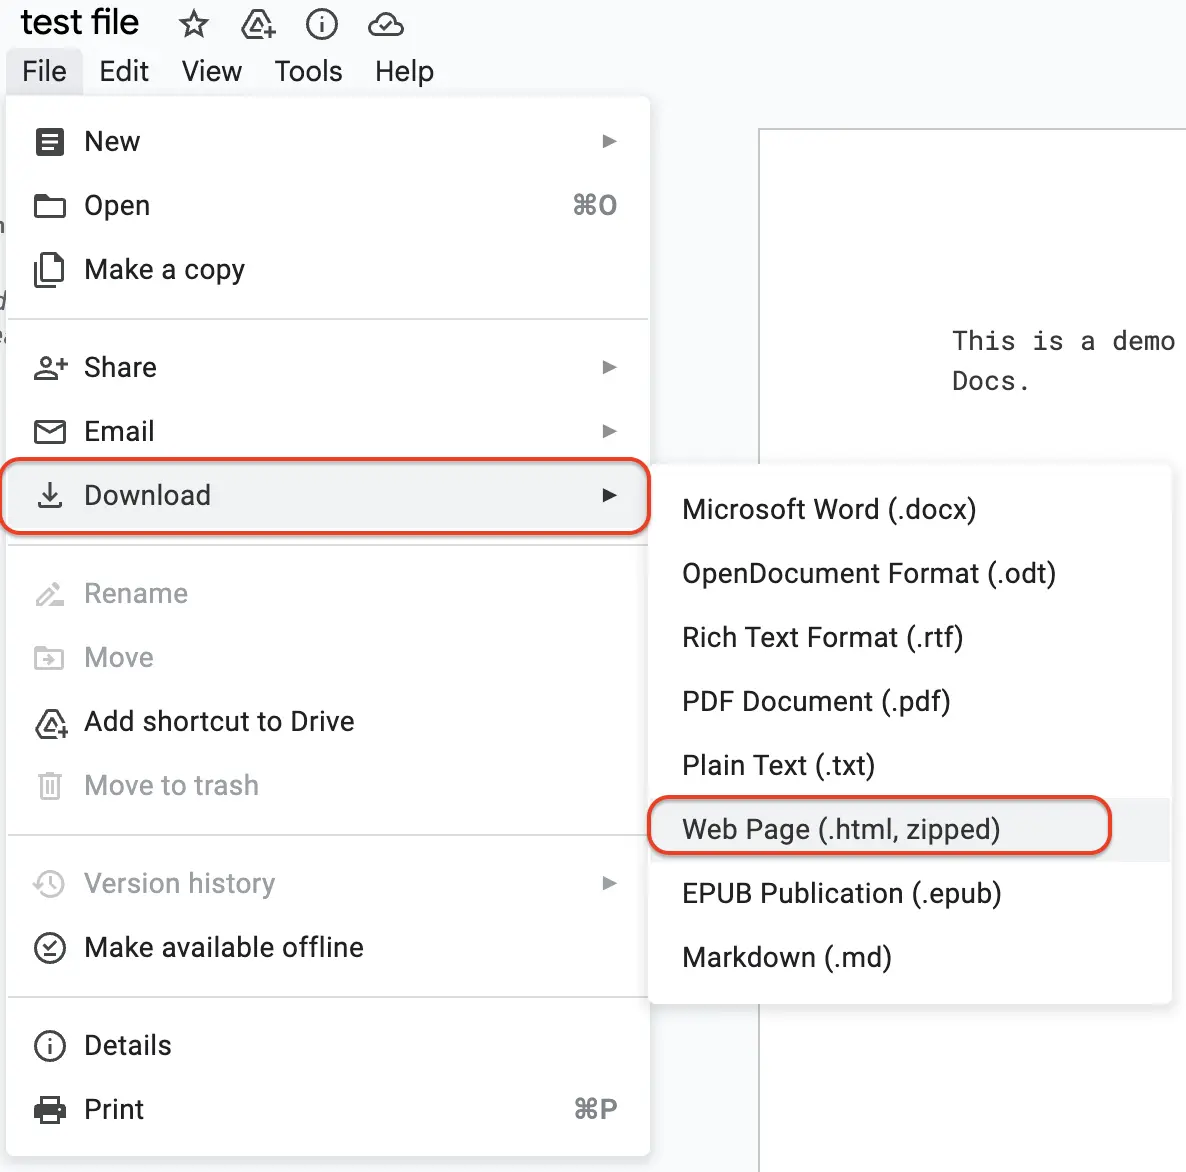Select Add shortcut to Drive label
1186x1172 pixels.
click(219, 722)
